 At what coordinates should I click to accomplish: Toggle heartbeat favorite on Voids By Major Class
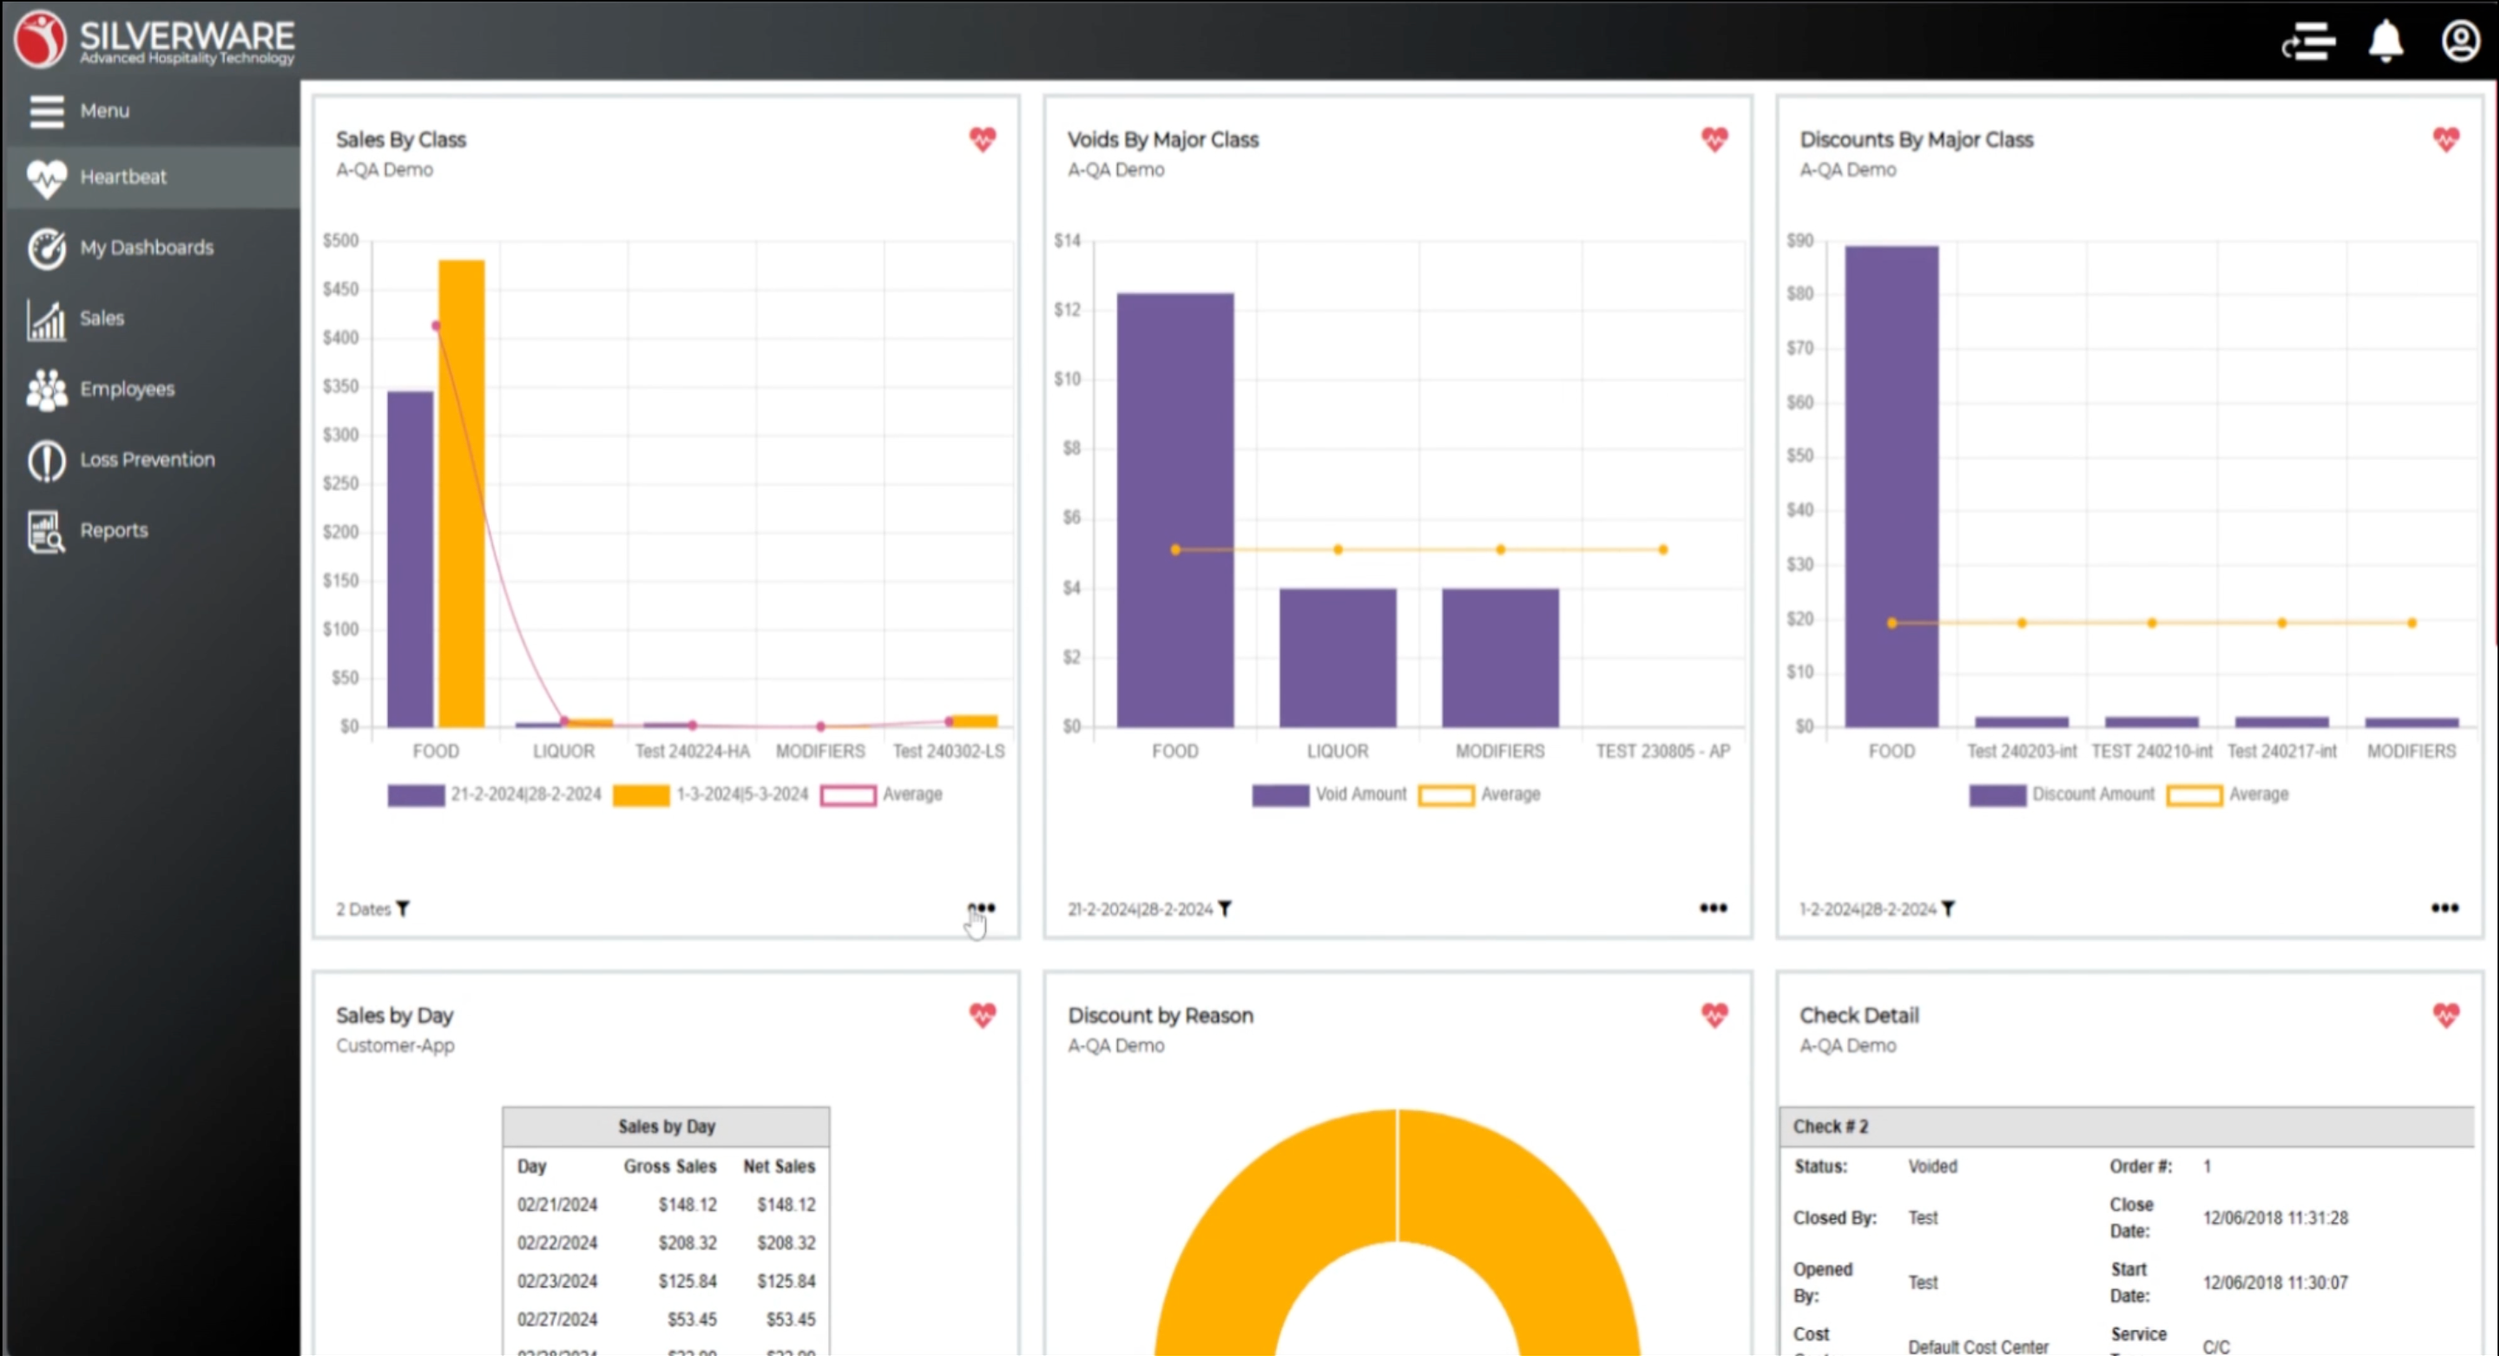[1714, 139]
